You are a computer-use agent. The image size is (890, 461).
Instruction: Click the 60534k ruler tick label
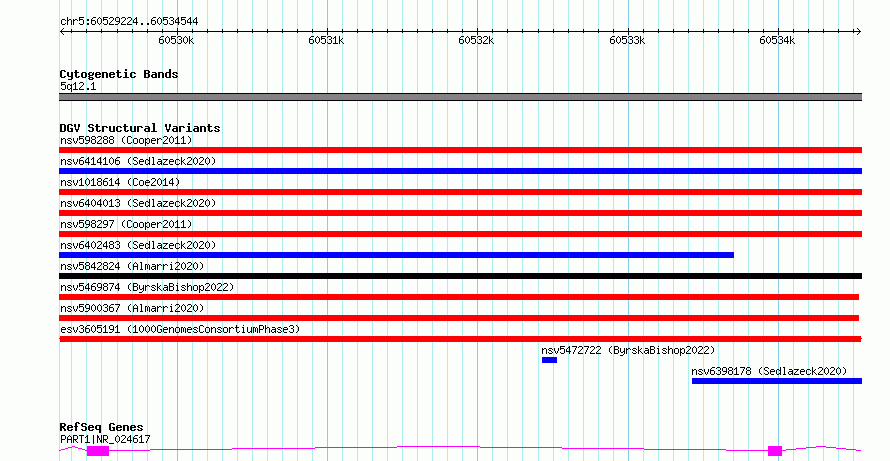[777, 40]
